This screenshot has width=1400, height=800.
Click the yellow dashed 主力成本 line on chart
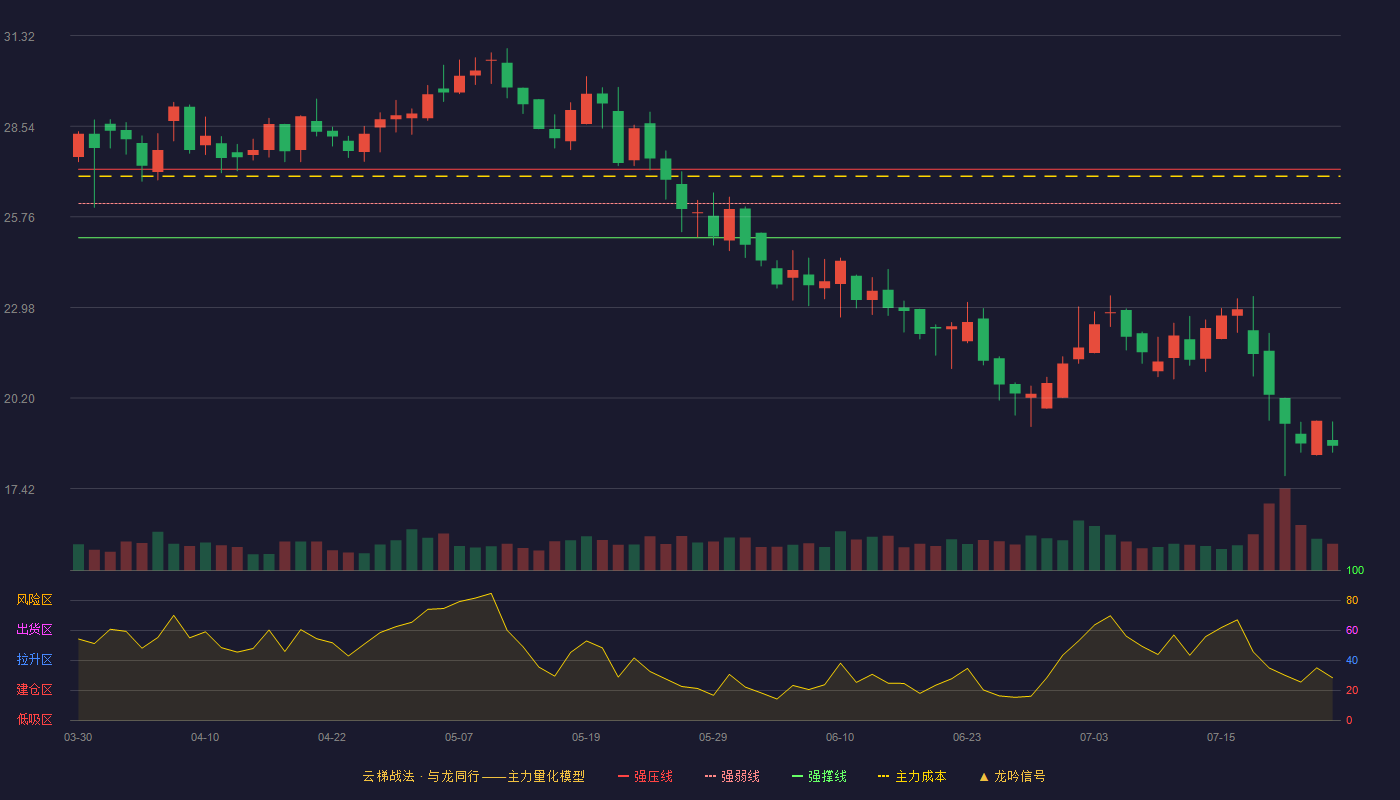[x=709, y=176]
